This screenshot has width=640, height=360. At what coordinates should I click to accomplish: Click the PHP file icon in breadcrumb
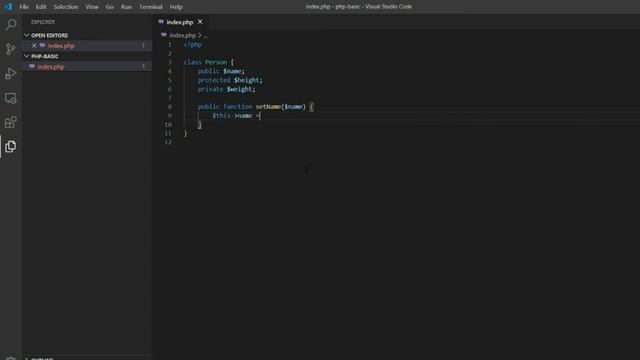coord(164,35)
